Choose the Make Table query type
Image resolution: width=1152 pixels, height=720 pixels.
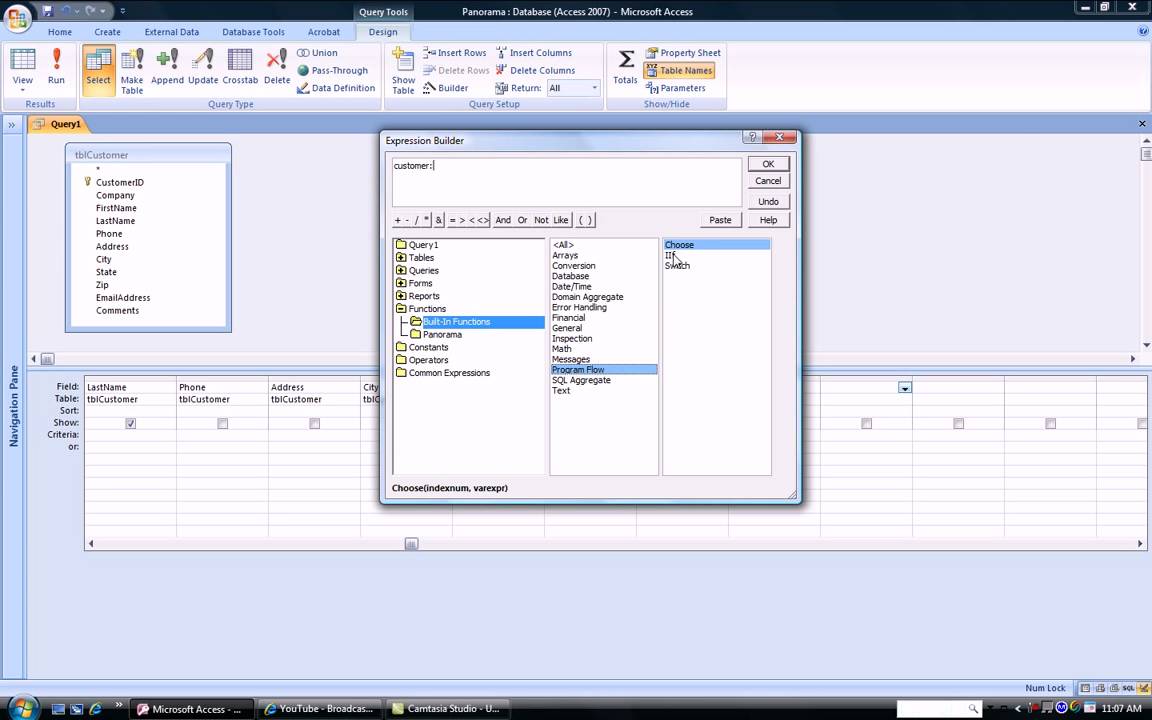tap(132, 71)
